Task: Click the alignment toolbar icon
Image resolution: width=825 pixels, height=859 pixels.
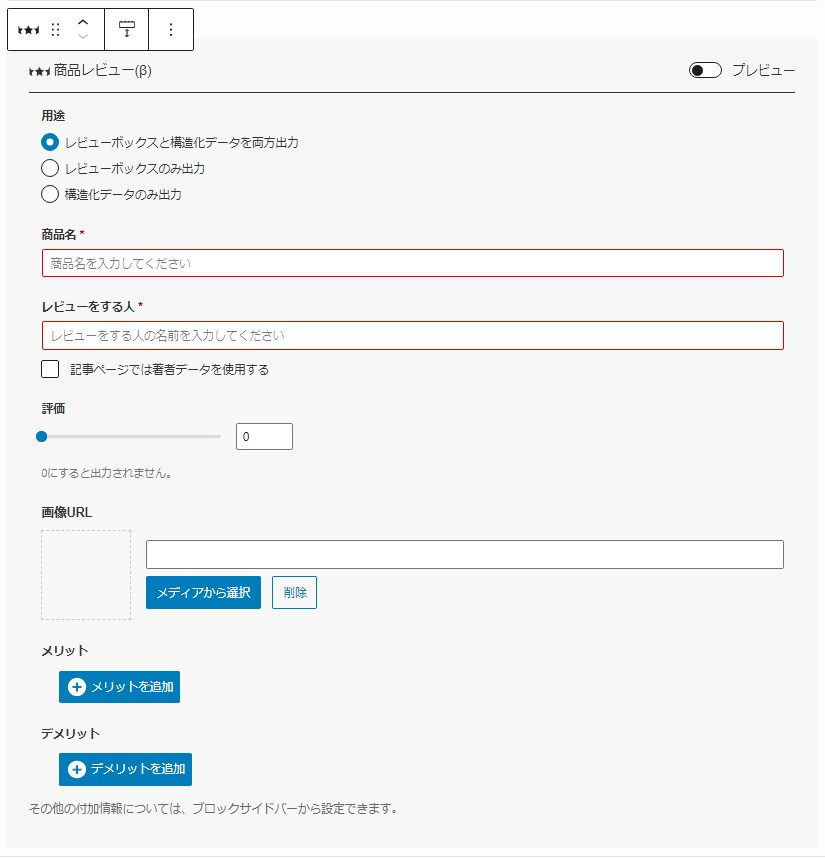Action: (127, 29)
